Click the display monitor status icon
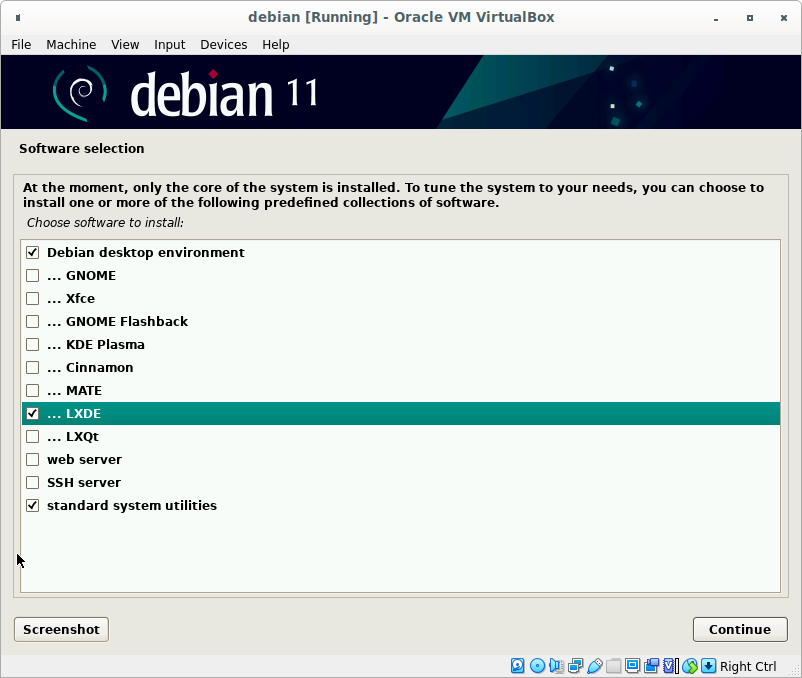 click(633, 666)
